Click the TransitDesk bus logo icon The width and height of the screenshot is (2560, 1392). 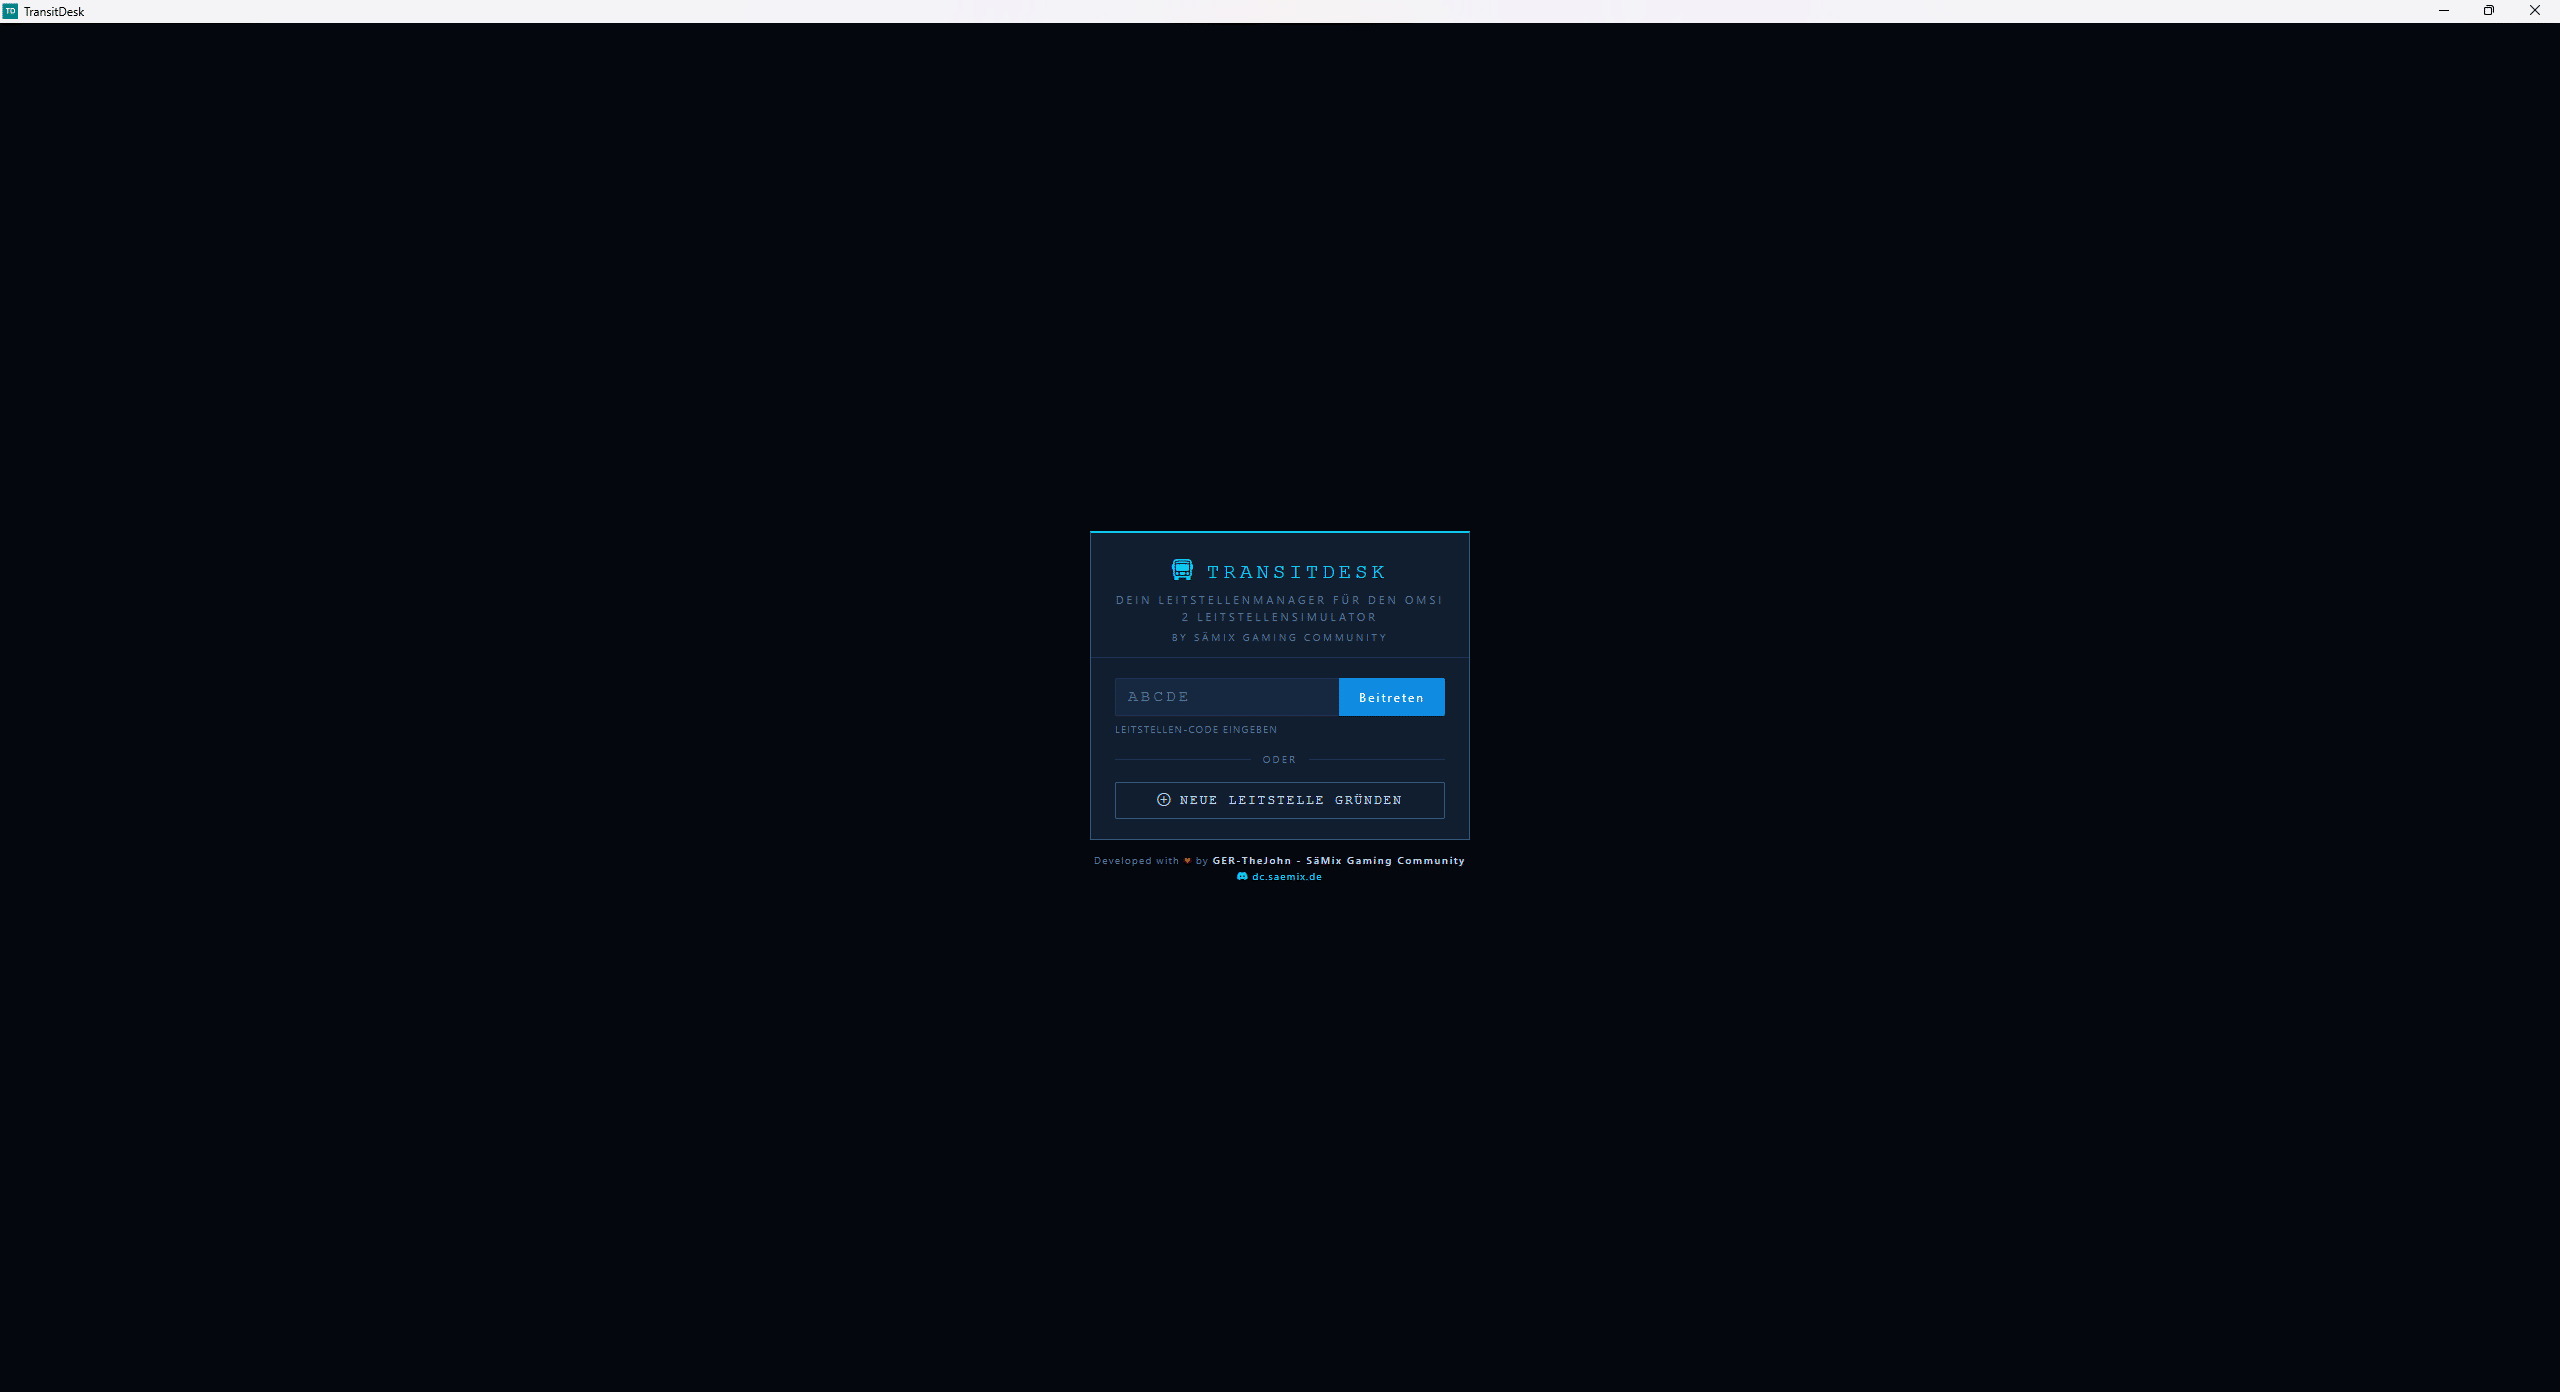pyautogui.click(x=1182, y=570)
